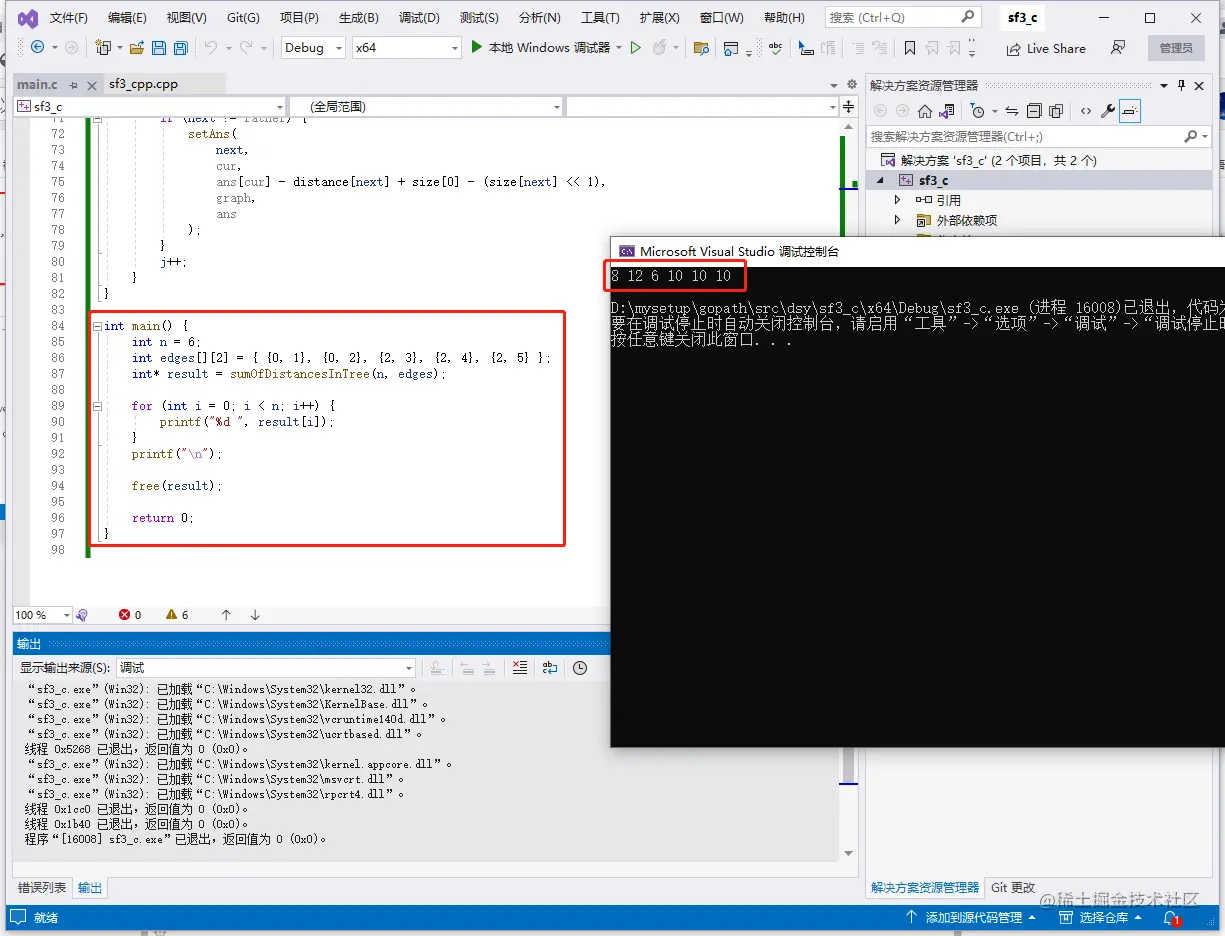1225x936 pixels.
Task: Toggle word wrap in Output panel
Action: point(550,668)
